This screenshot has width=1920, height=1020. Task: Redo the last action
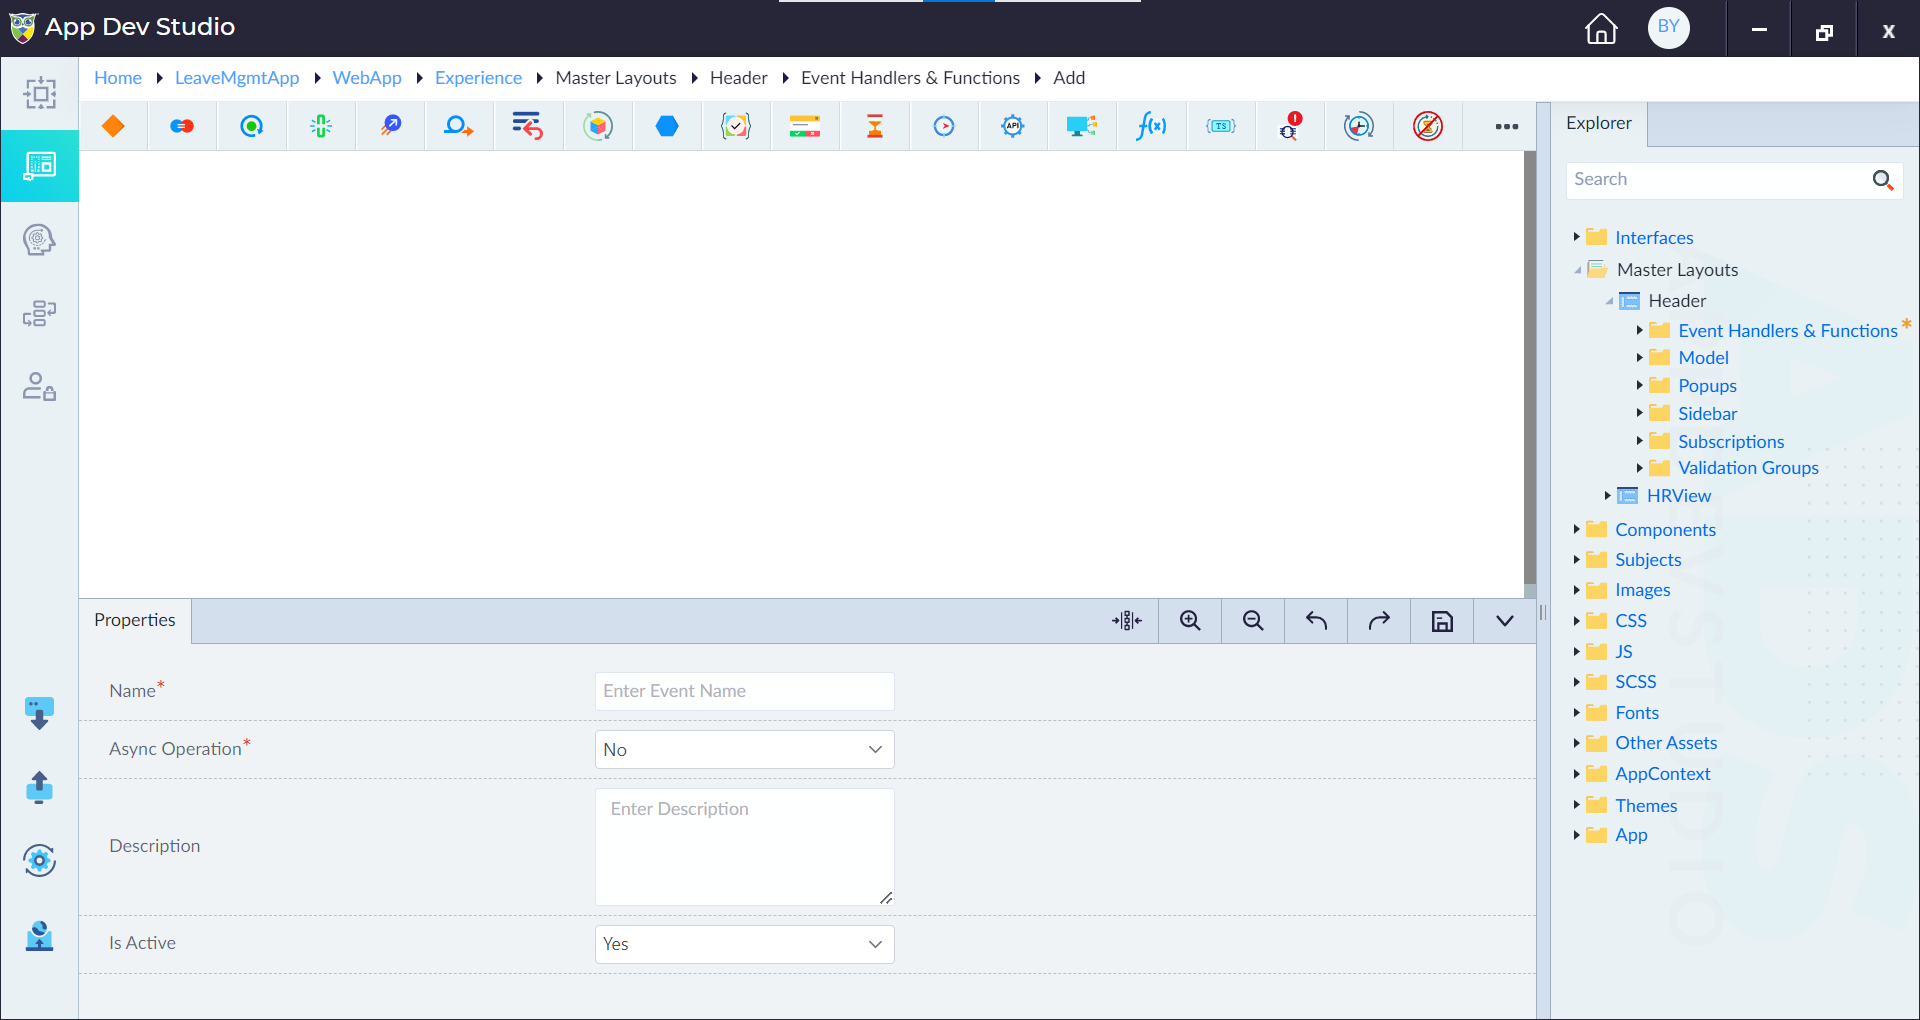pyautogui.click(x=1379, y=621)
